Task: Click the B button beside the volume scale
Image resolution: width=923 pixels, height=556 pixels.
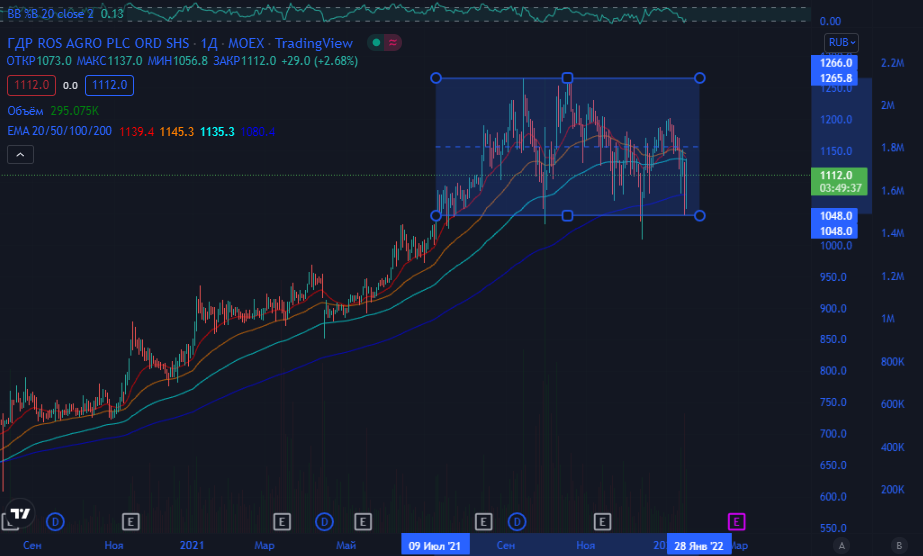Action: coord(899,545)
